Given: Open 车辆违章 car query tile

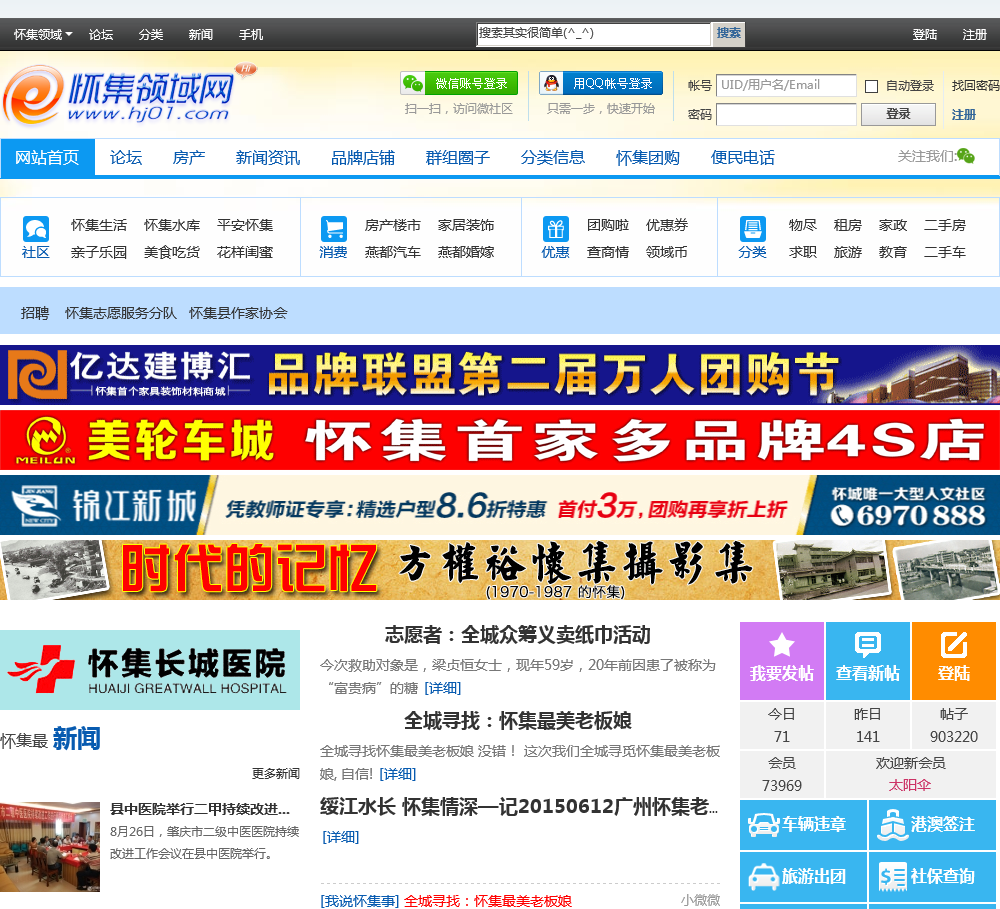Looking at the screenshot, I should click(803, 825).
